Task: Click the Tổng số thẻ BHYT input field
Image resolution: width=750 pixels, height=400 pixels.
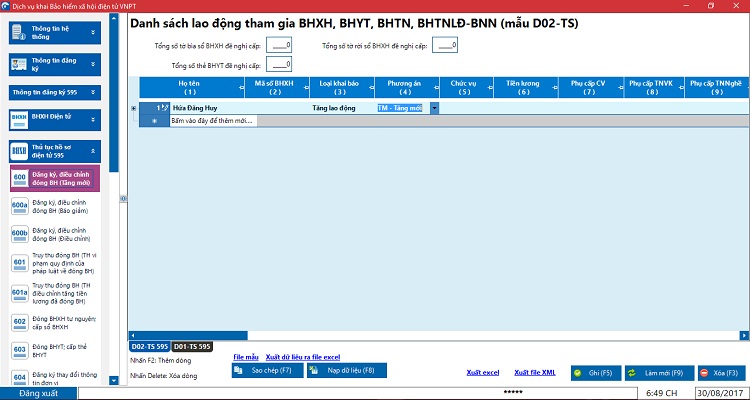Action: (x=279, y=65)
